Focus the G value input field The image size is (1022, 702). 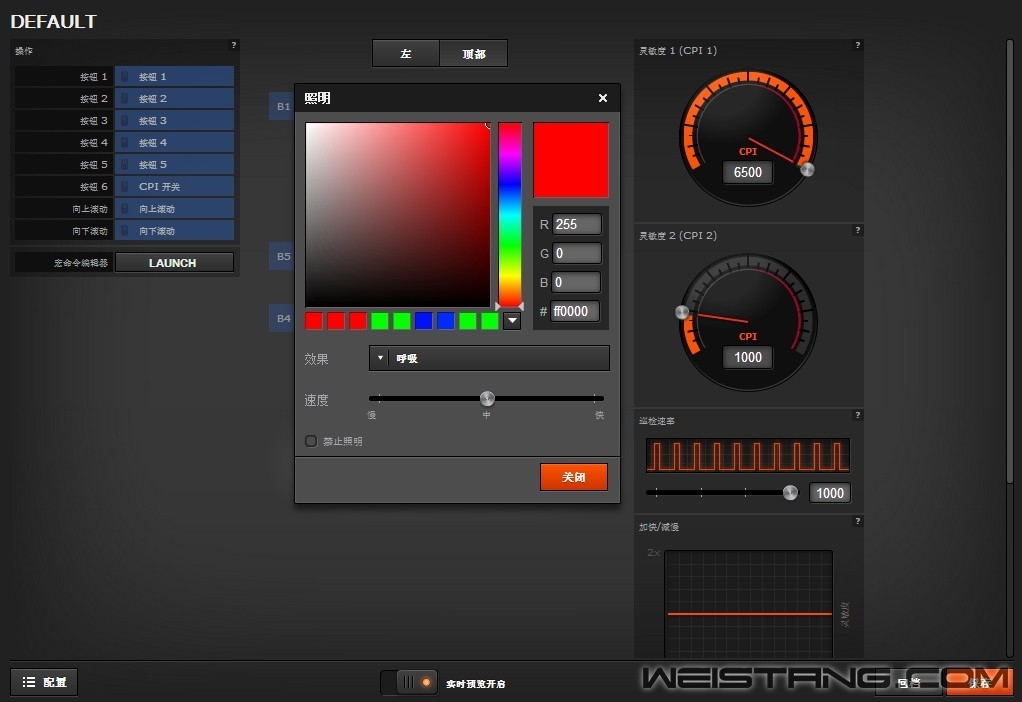coord(577,253)
